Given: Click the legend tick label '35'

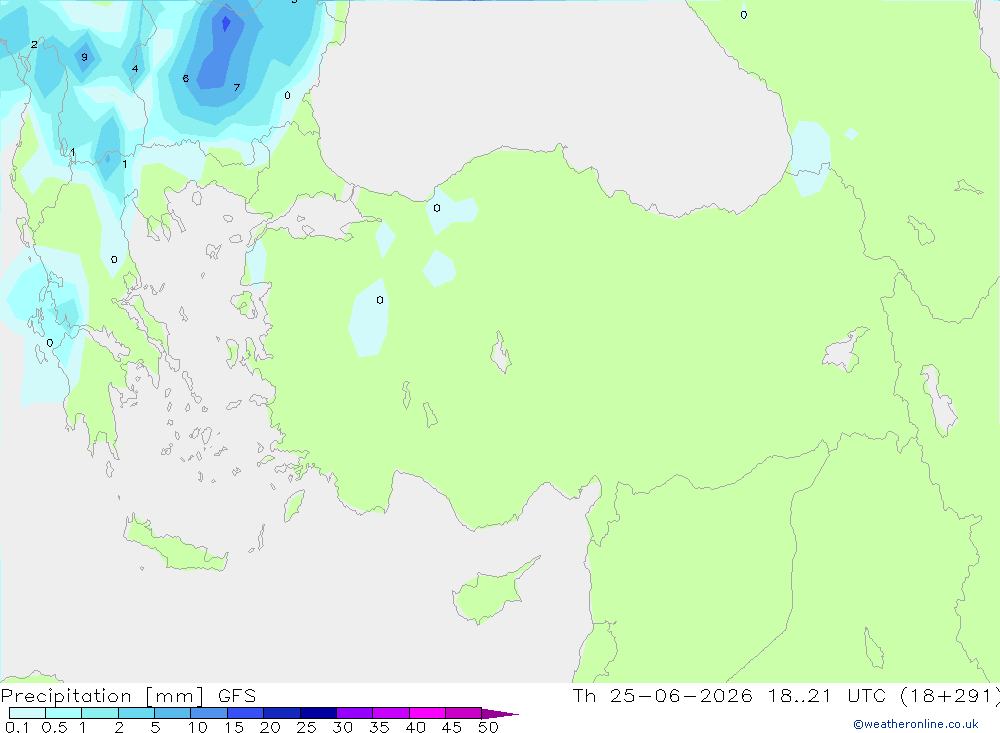Looking at the screenshot, I should click(x=379, y=727).
